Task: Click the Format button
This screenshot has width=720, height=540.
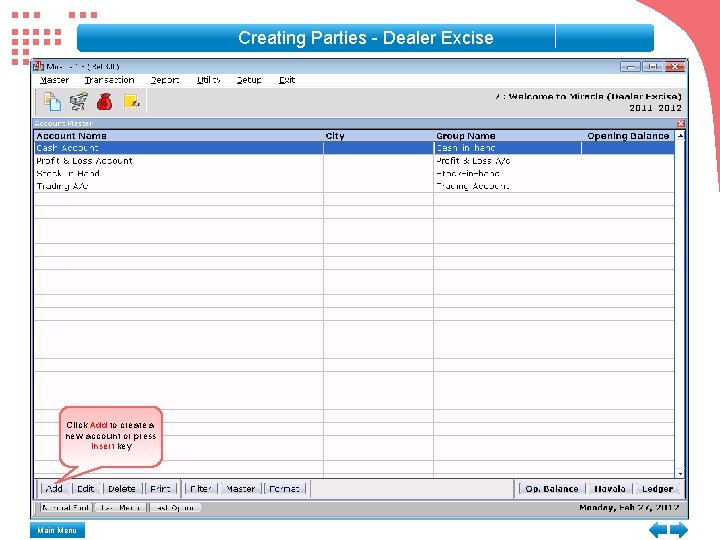Action: click(284, 489)
